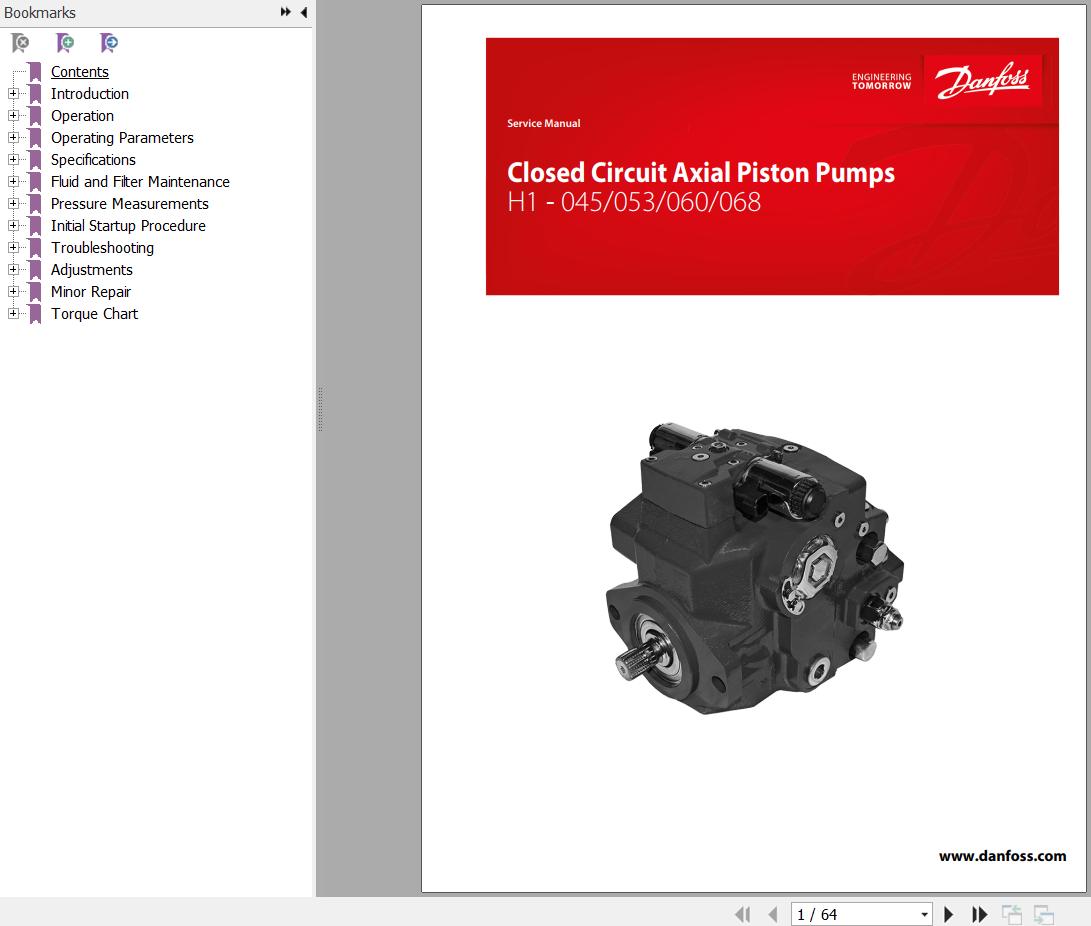Click the Danfoss logo on the cover
Viewport: 1091px width, 926px height.
982,80
